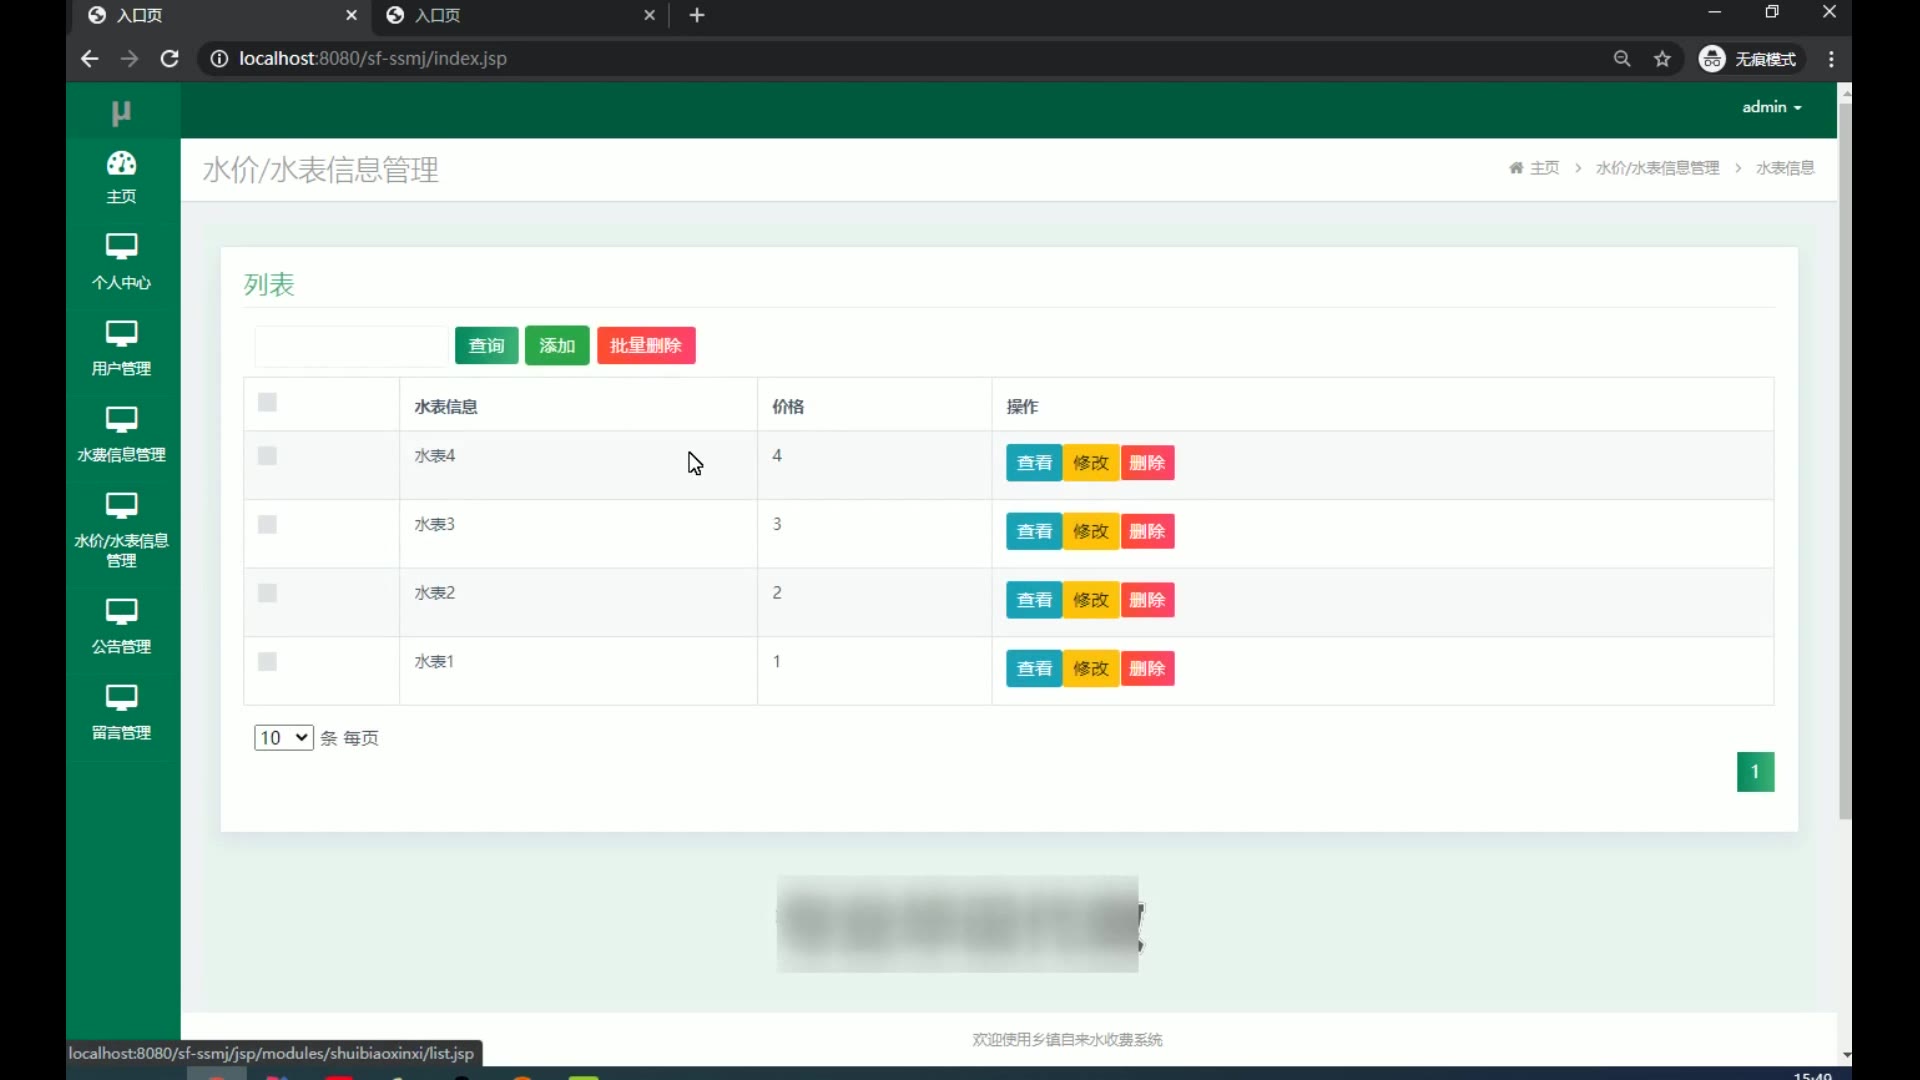Toggle the select-all checkbox in table header

267,402
